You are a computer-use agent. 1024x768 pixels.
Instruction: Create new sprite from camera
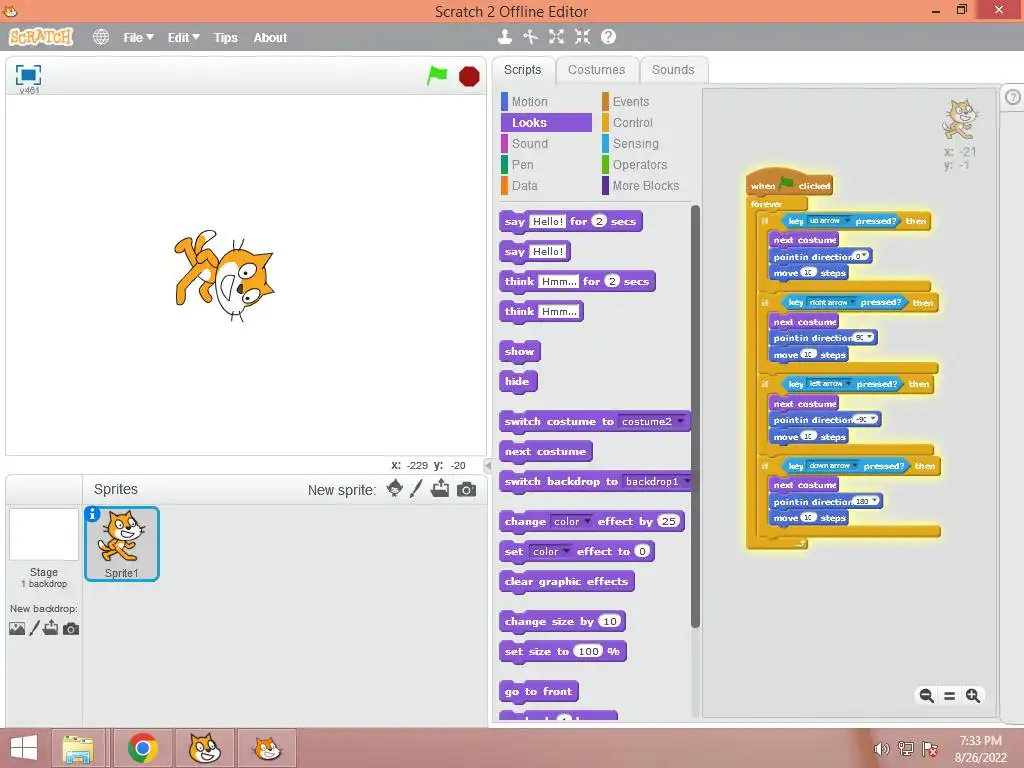click(466, 489)
